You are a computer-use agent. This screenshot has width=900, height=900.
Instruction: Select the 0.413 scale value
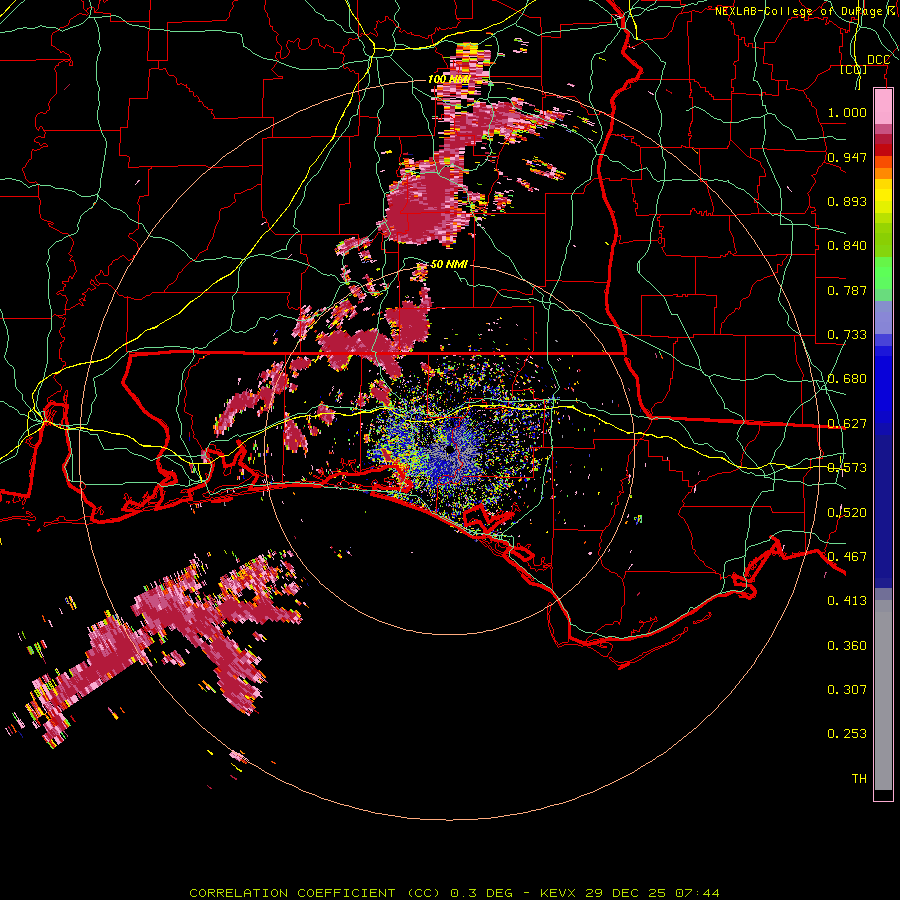[x=847, y=601]
